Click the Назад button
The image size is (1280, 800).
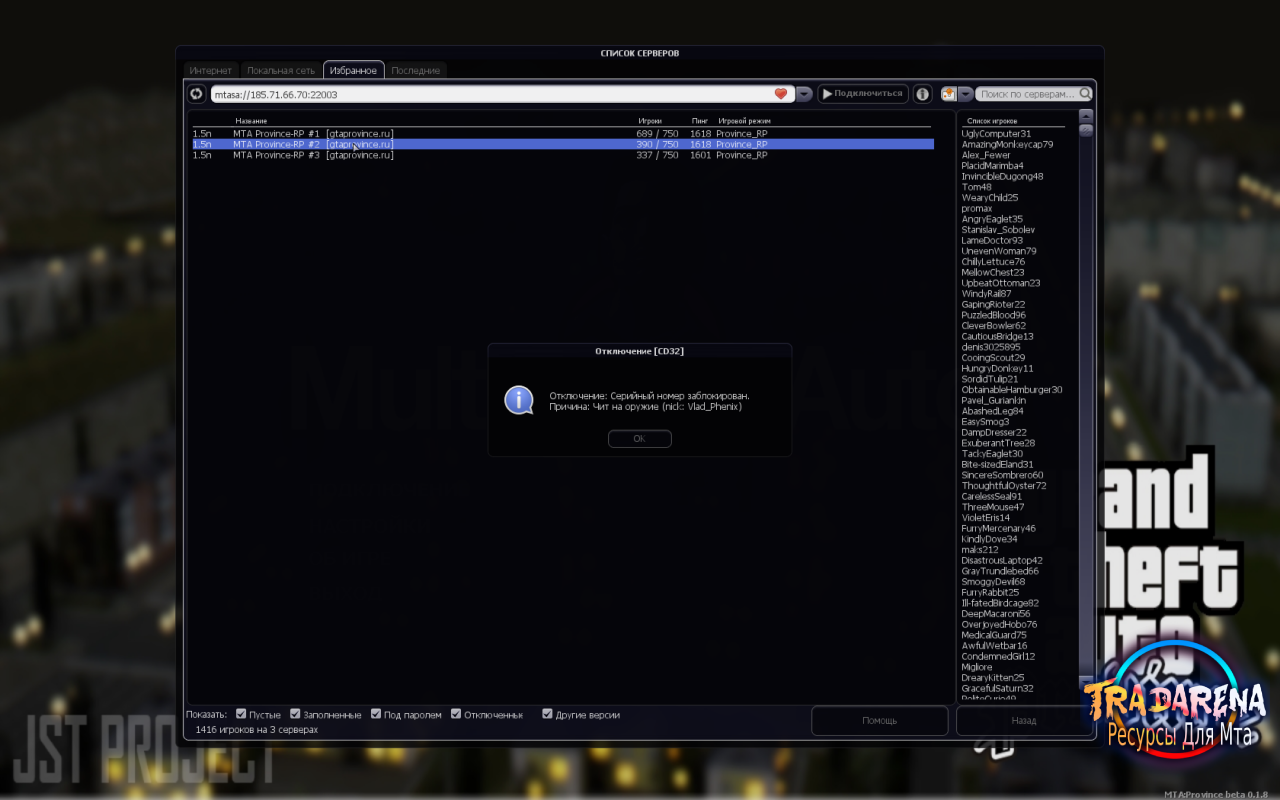tap(1024, 720)
